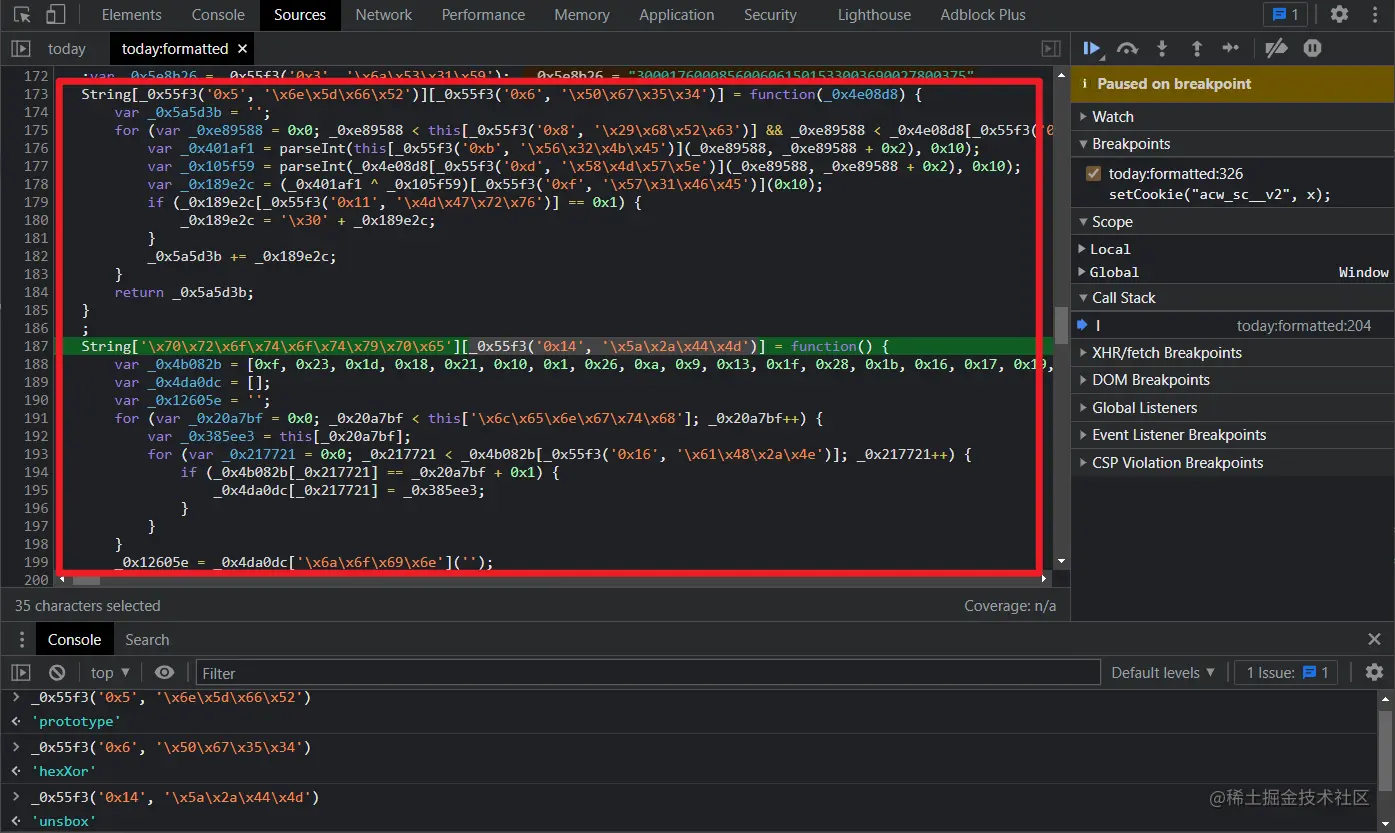Click the Step button in debugger toolbar
This screenshot has height=833, width=1395.
click(x=1231, y=48)
